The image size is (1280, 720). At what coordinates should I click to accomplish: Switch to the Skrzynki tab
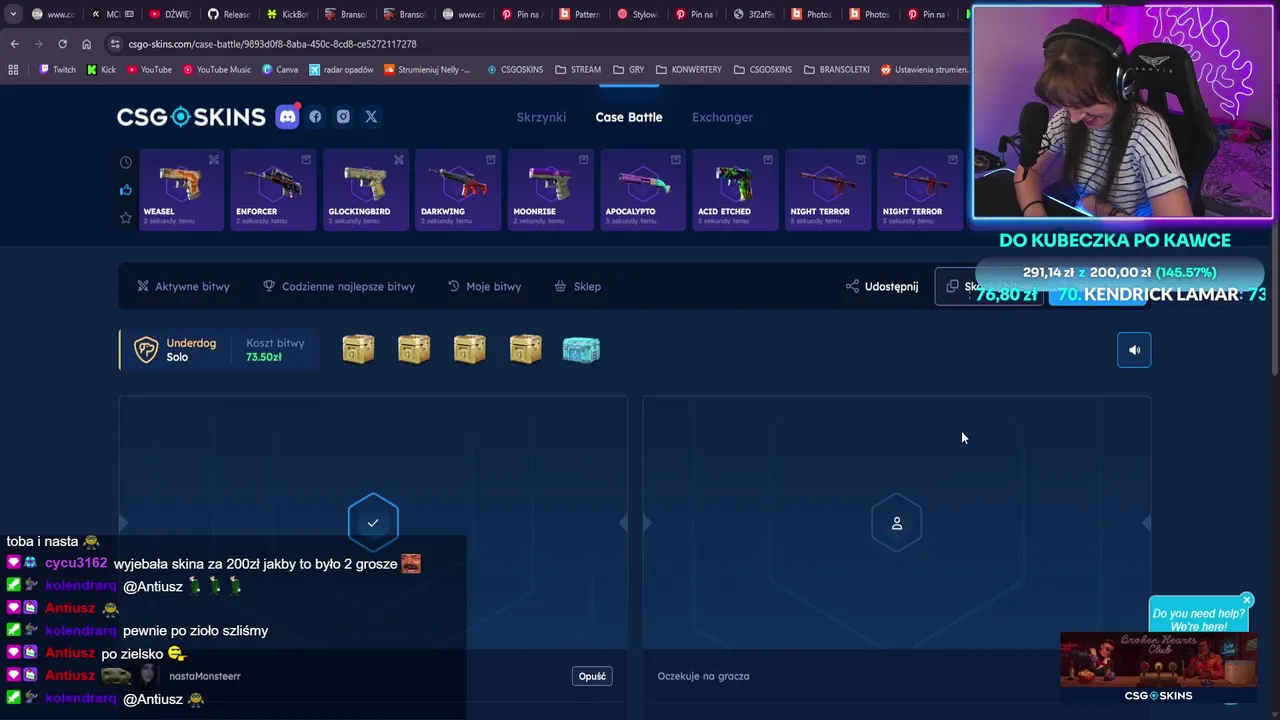pos(541,117)
